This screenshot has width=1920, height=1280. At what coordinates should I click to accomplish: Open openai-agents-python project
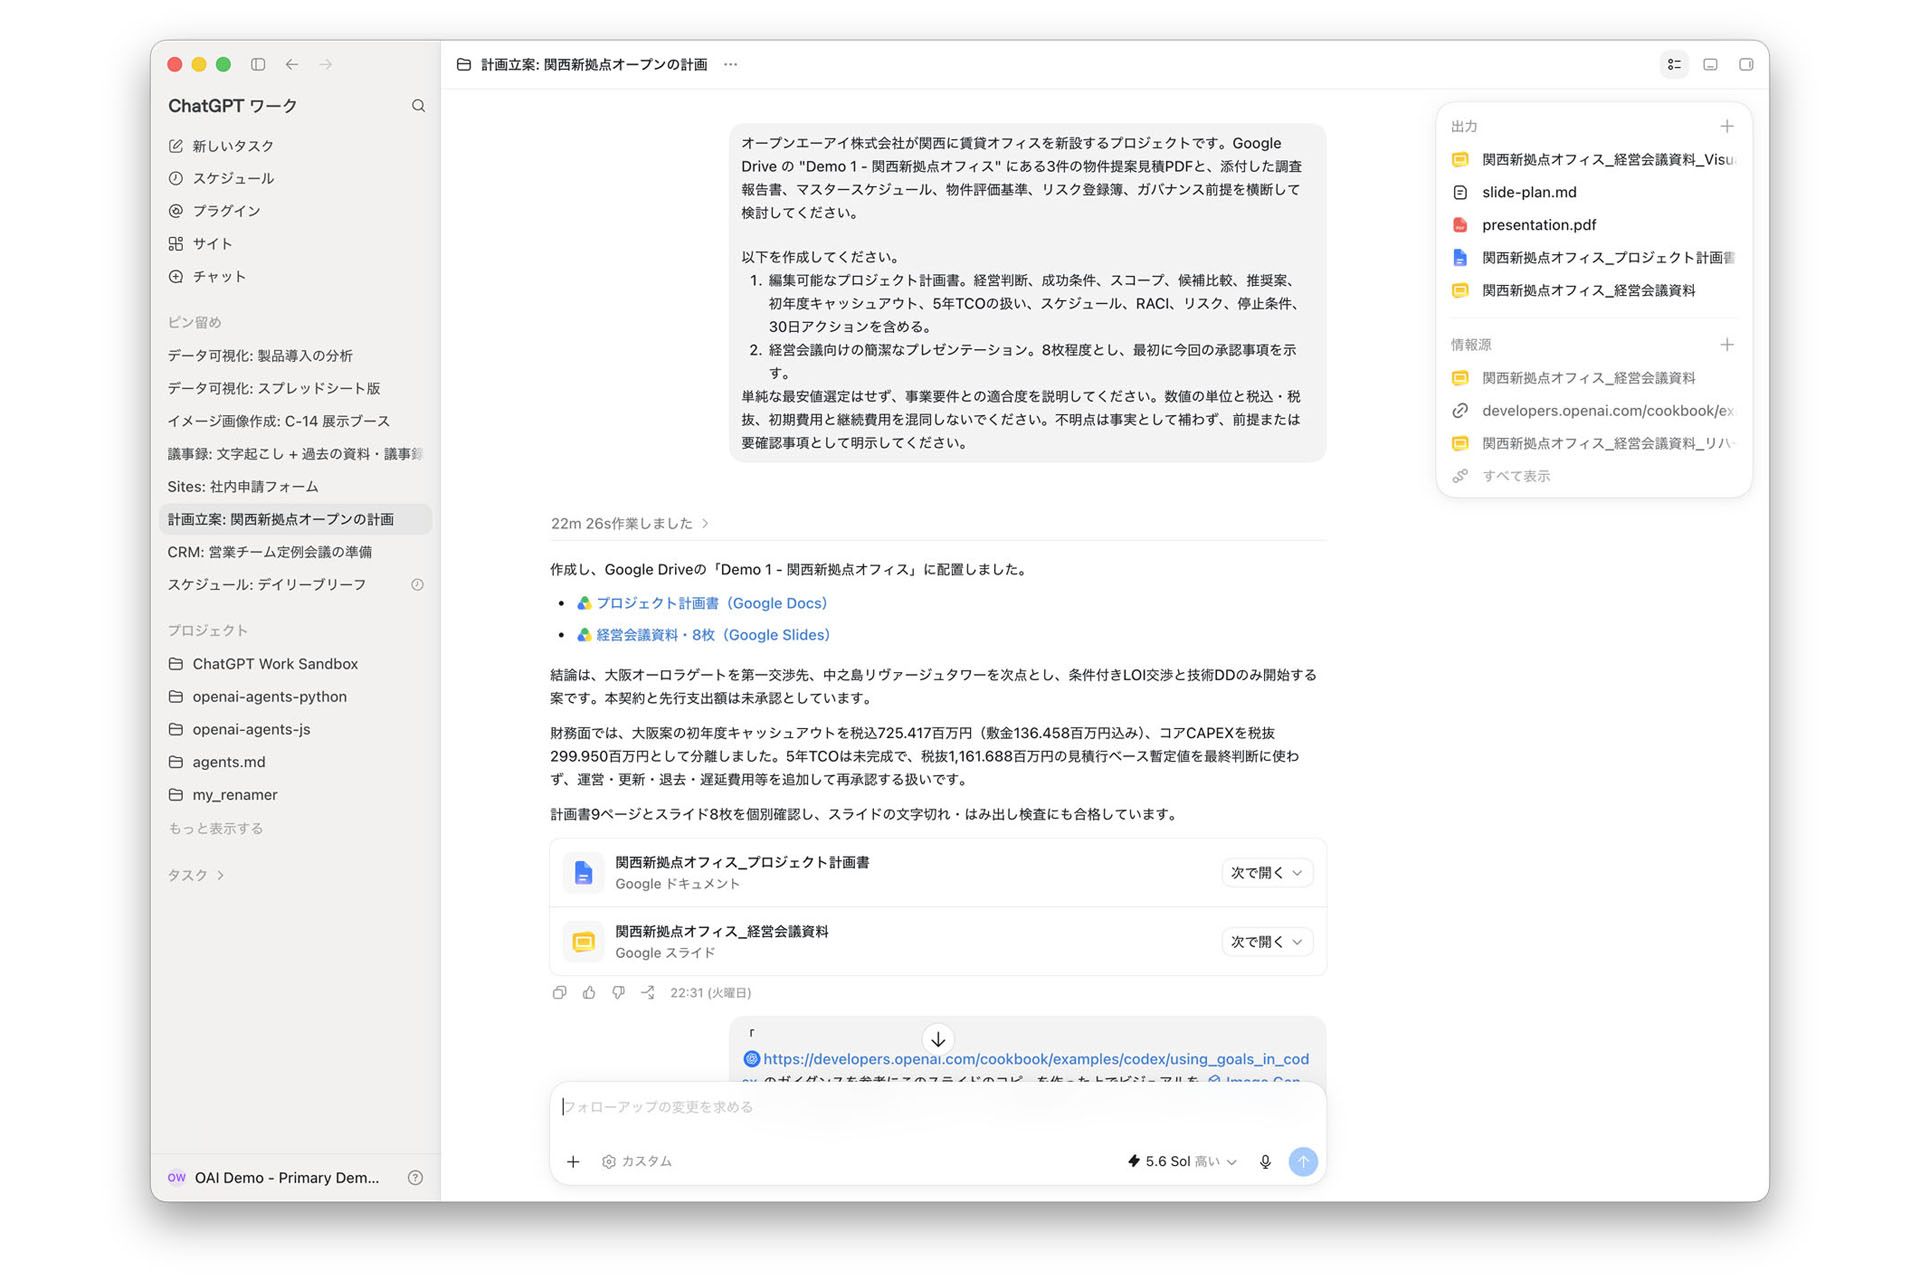coord(295,697)
